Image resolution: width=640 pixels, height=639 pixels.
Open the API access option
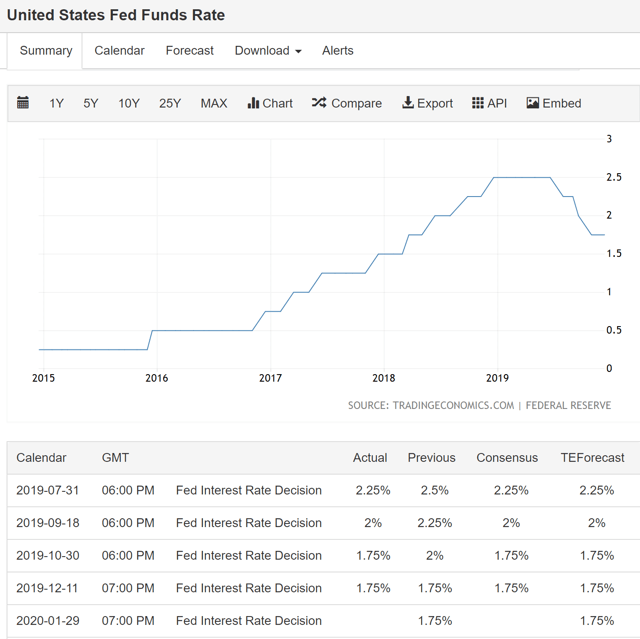pos(489,103)
